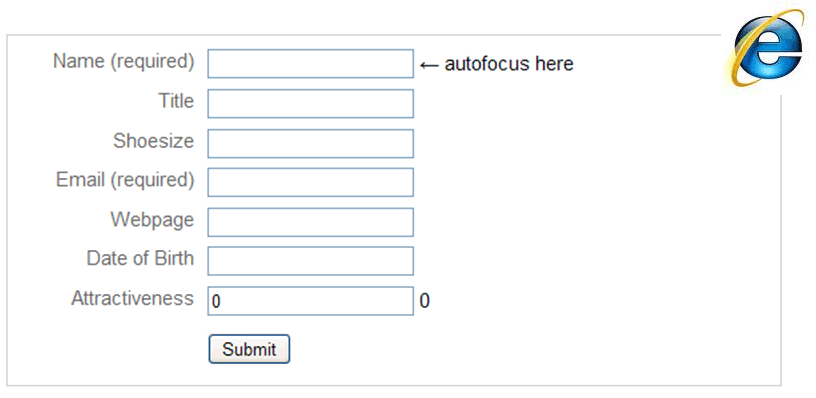Click the Title label text
Screen dimensions: 816x398
(x=176, y=100)
